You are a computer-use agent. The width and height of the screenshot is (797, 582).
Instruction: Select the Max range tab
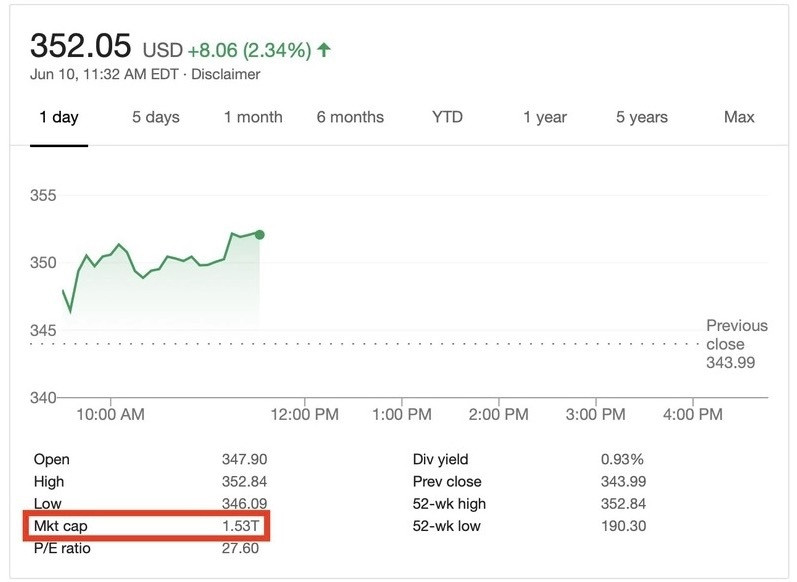[x=739, y=117]
